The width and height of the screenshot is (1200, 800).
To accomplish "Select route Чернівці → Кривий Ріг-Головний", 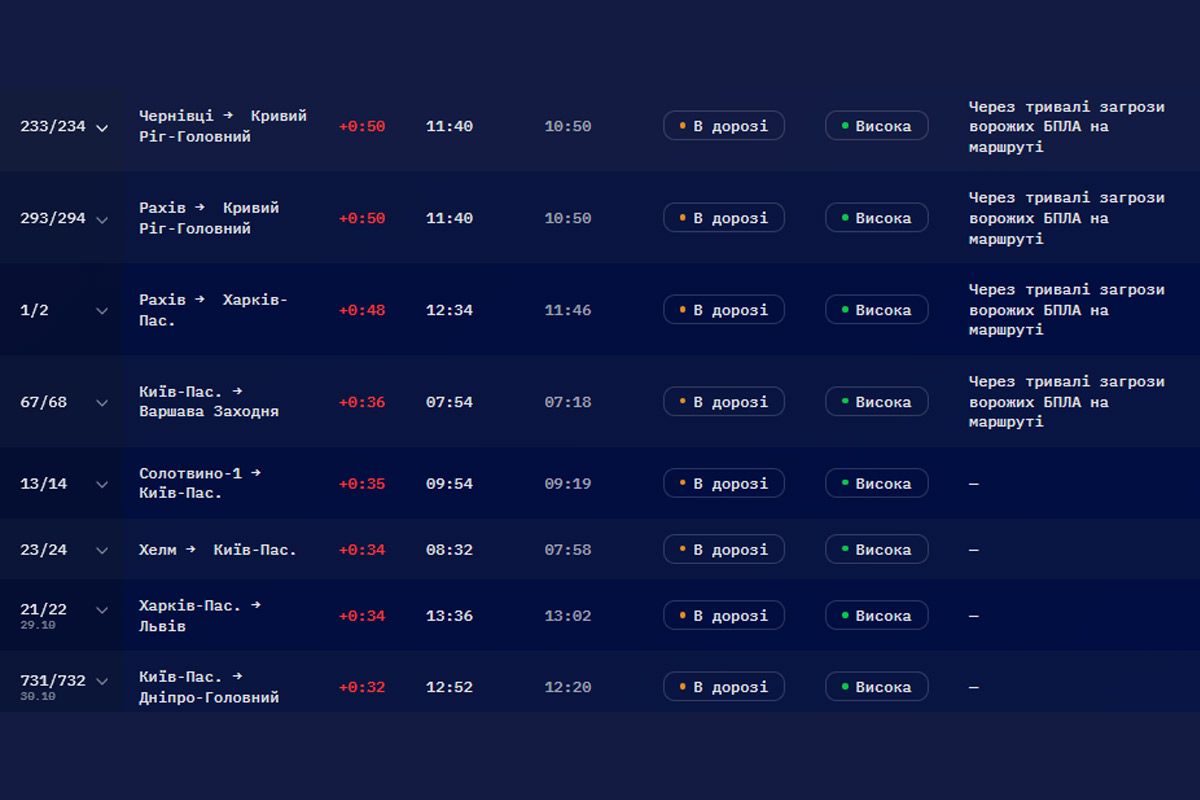I will coord(223,126).
